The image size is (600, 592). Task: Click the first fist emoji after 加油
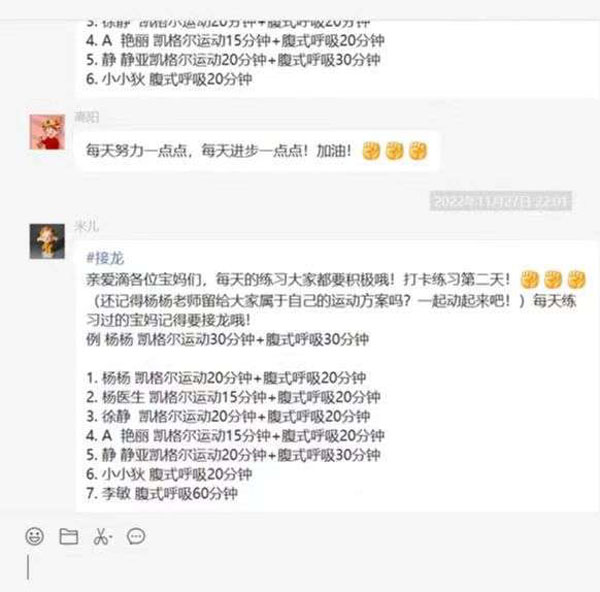coord(371,151)
